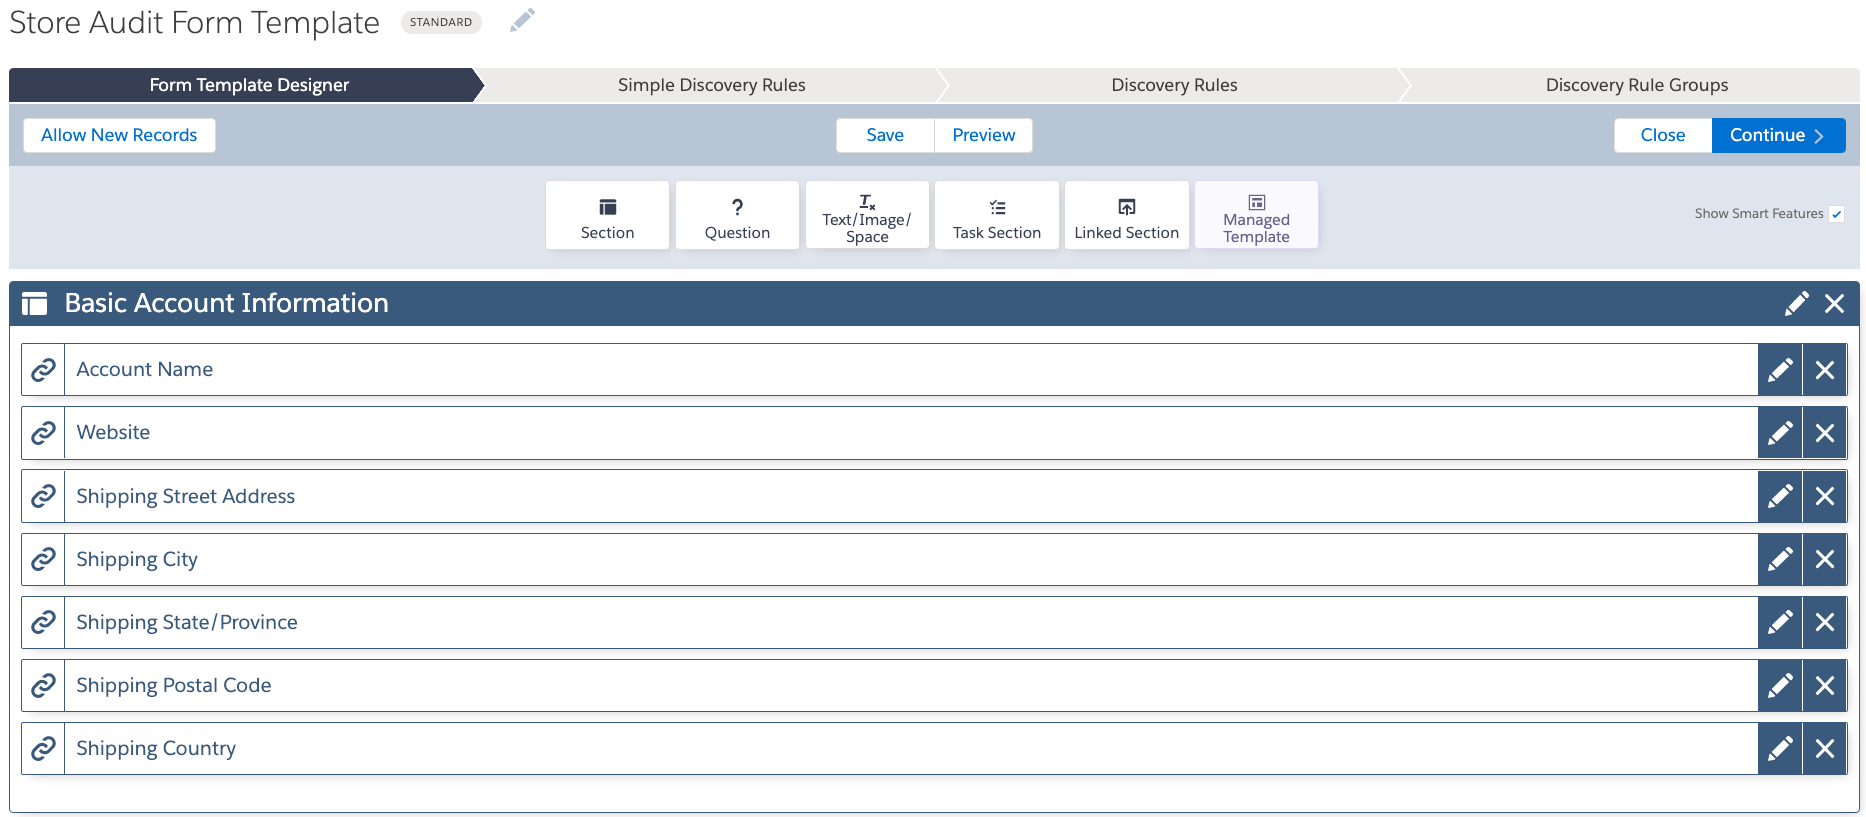Image resolution: width=1866 pixels, height=817 pixels.
Task: Edit the Shipping State/Province field
Action: point(1780,622)
